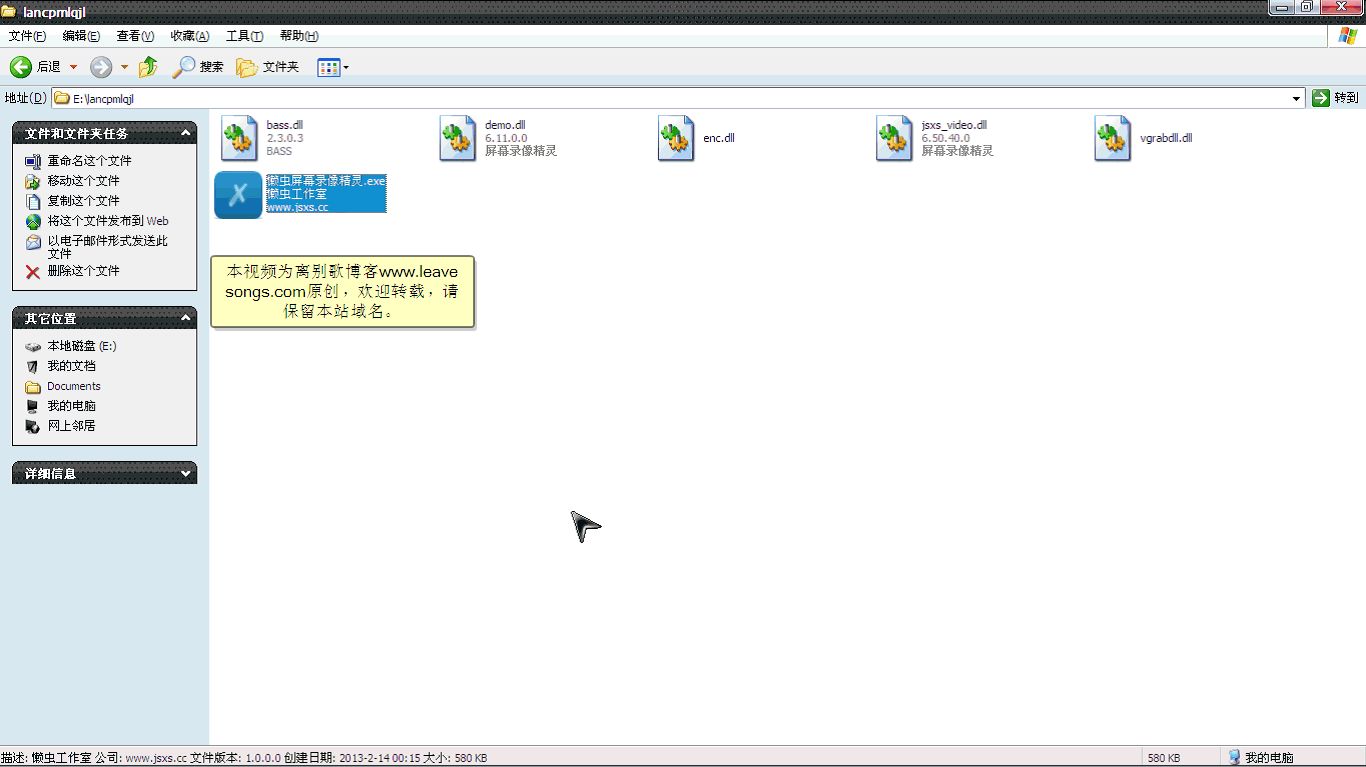Screen dimensions: 1366x767
Task: Click the 懒虫屏幕录像精灵.exe file name
Action: (x=326, y=181)
